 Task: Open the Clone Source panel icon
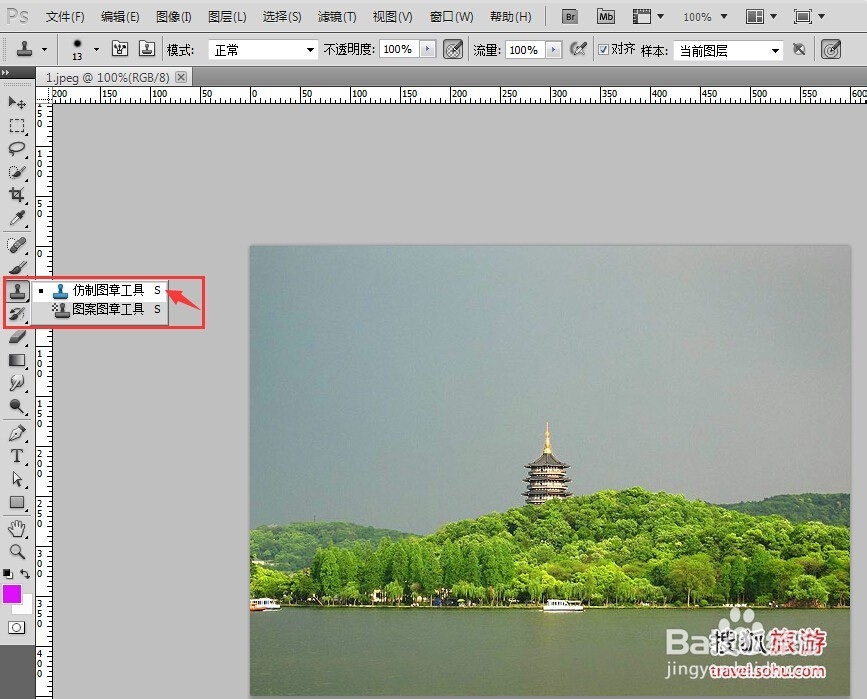click(147, 49)
